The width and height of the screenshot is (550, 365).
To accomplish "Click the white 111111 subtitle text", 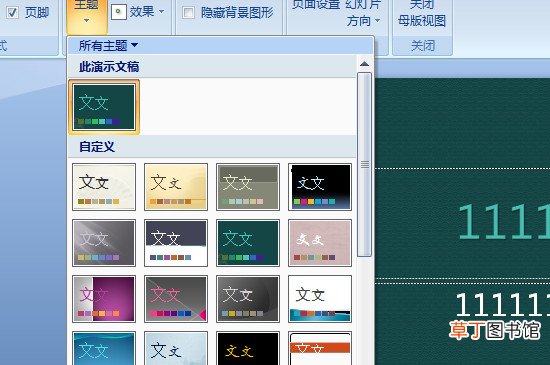I will pyautogui.click(x=503, y=305).
